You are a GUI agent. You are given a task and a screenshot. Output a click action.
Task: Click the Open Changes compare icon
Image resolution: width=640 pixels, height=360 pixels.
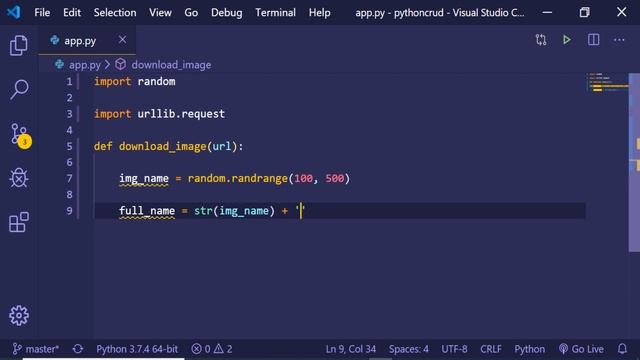[x=541, y=40]
